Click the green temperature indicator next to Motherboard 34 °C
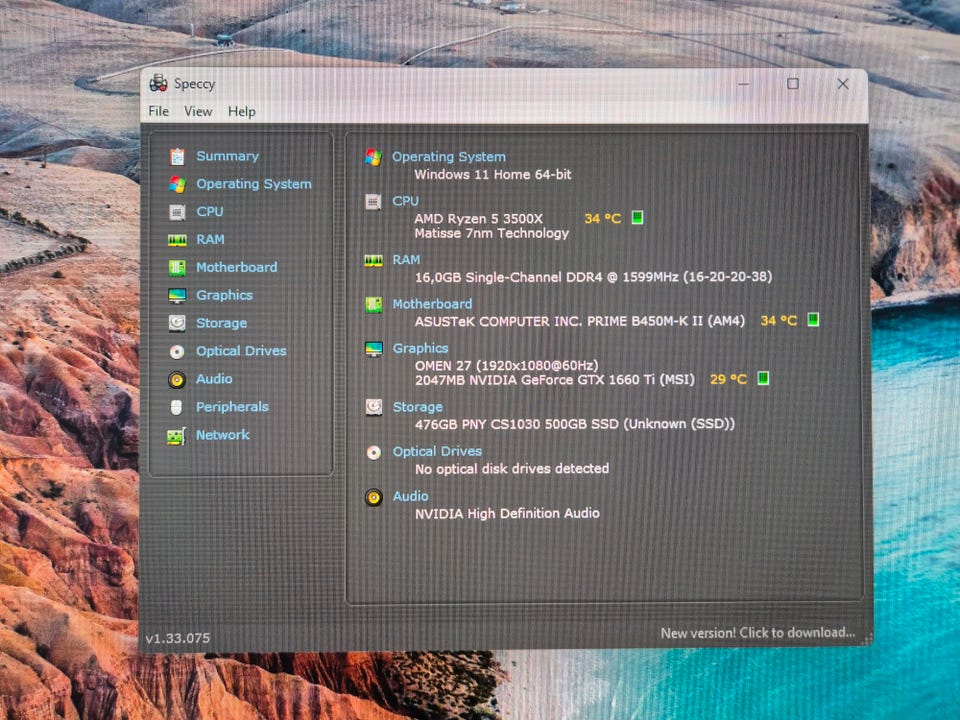This screenshot has height=720, width=960. [x=813, y=320]
